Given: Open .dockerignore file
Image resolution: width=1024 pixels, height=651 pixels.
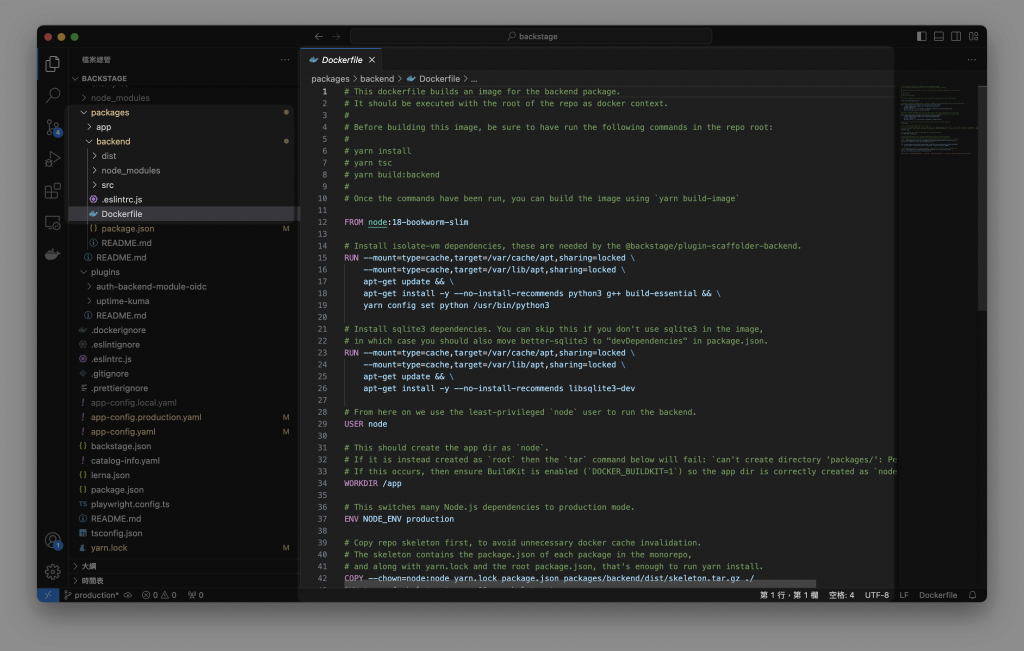Looking at the screenshot, I should (x=118, y=330).
